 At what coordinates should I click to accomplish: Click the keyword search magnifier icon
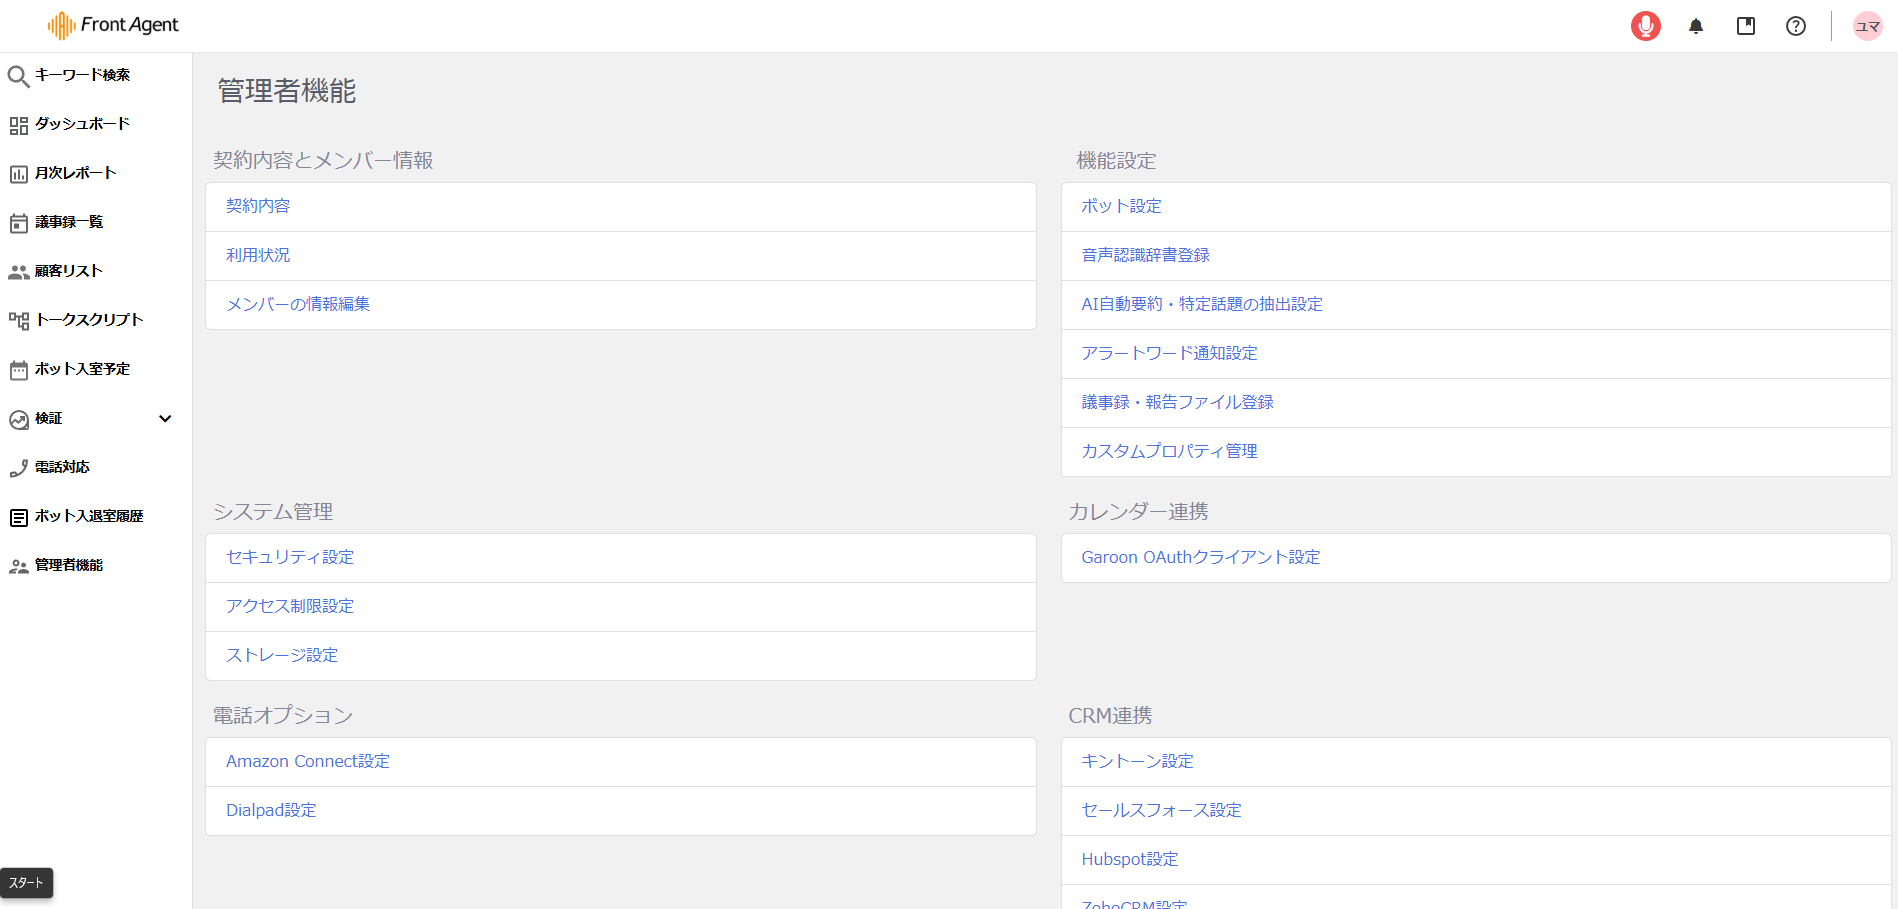(18, 76)
